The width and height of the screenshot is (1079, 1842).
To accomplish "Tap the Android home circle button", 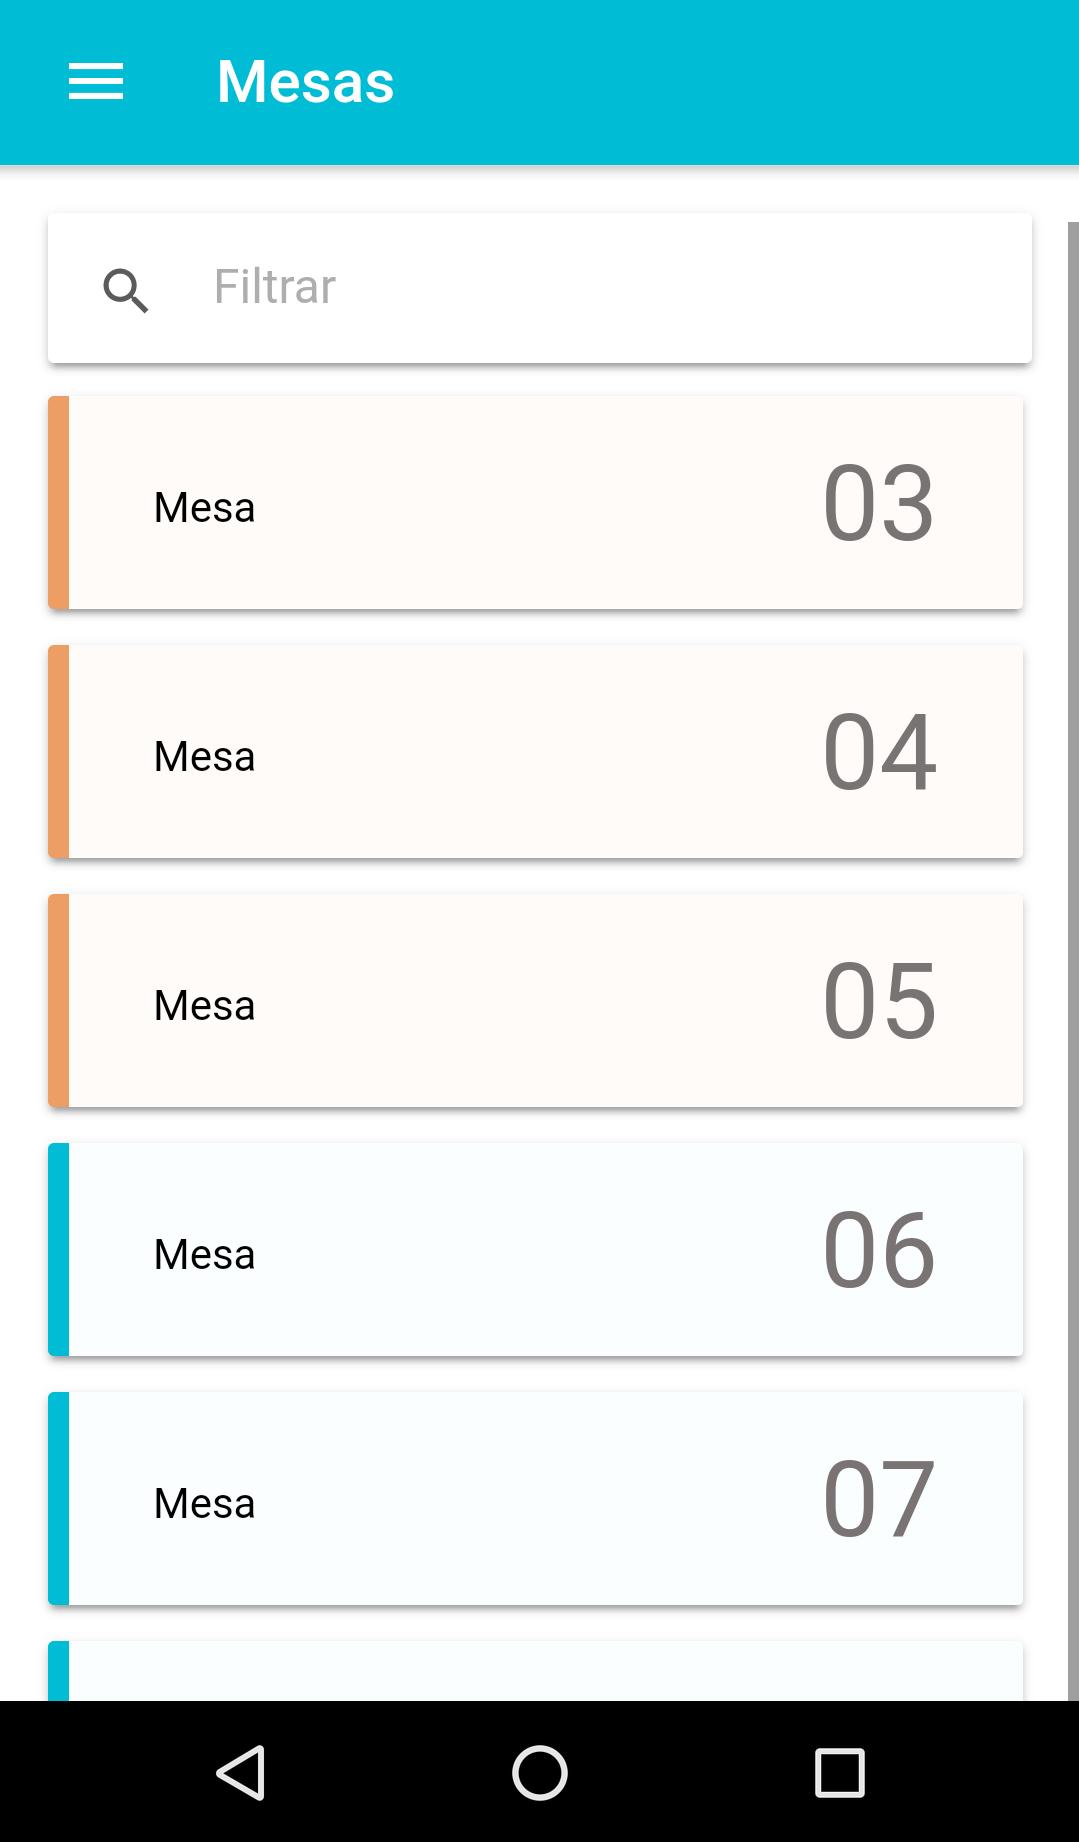I will tap(539, 1772).
